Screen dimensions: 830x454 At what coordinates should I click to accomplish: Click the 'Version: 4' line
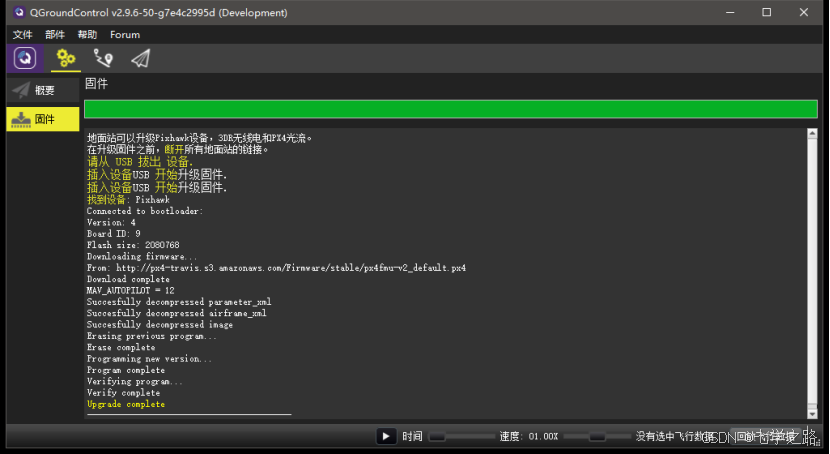(x=111, y=222)
